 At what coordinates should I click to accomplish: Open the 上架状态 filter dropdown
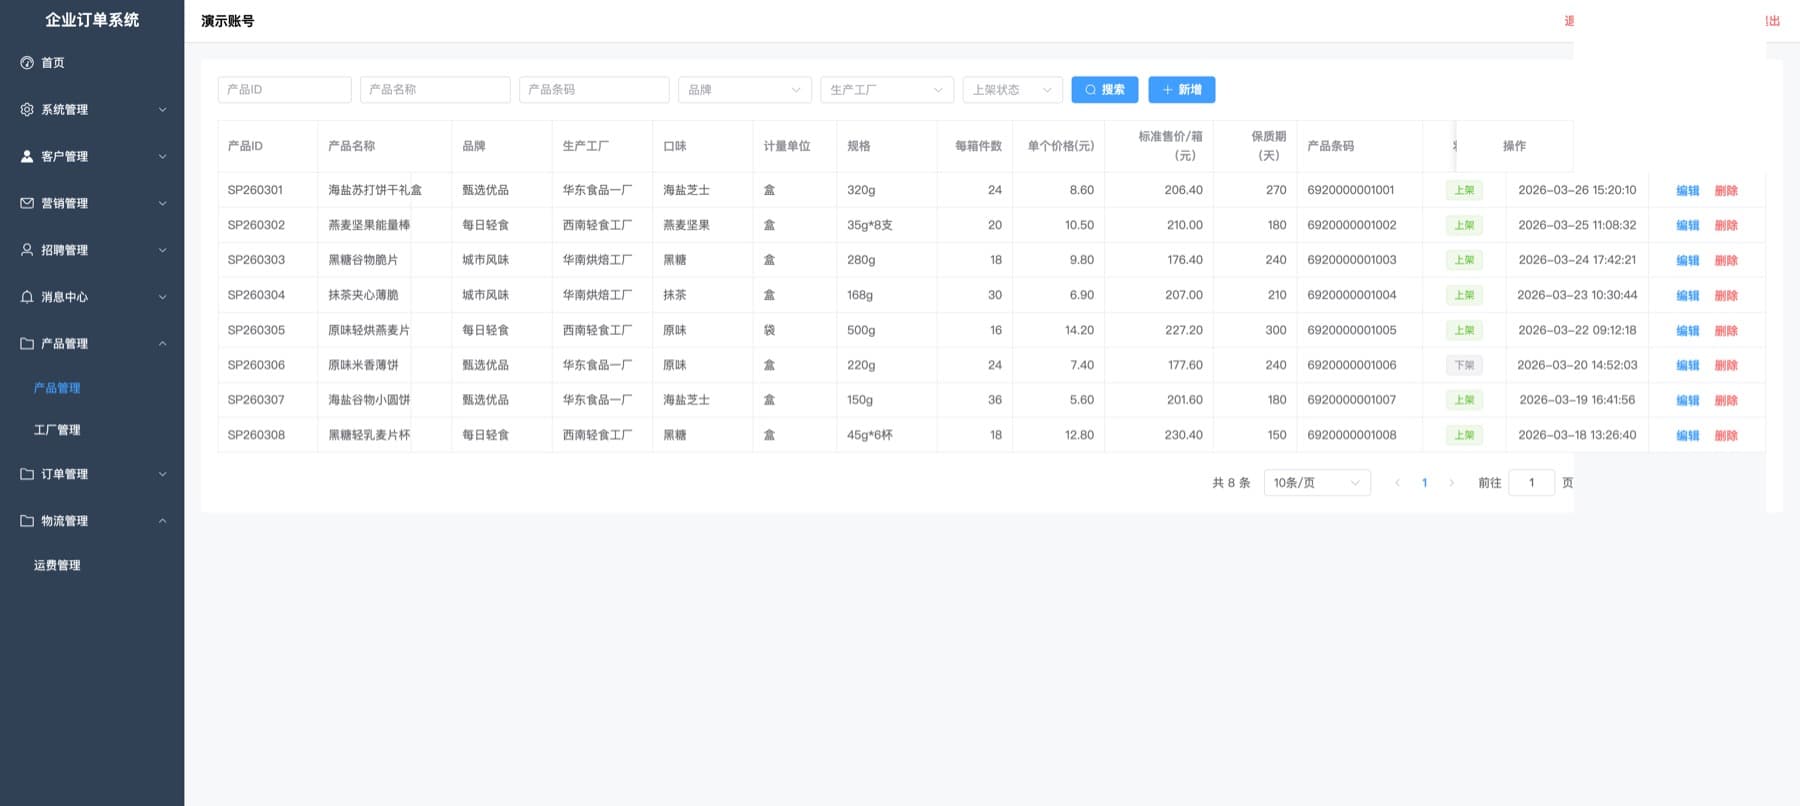point(1012,90)
